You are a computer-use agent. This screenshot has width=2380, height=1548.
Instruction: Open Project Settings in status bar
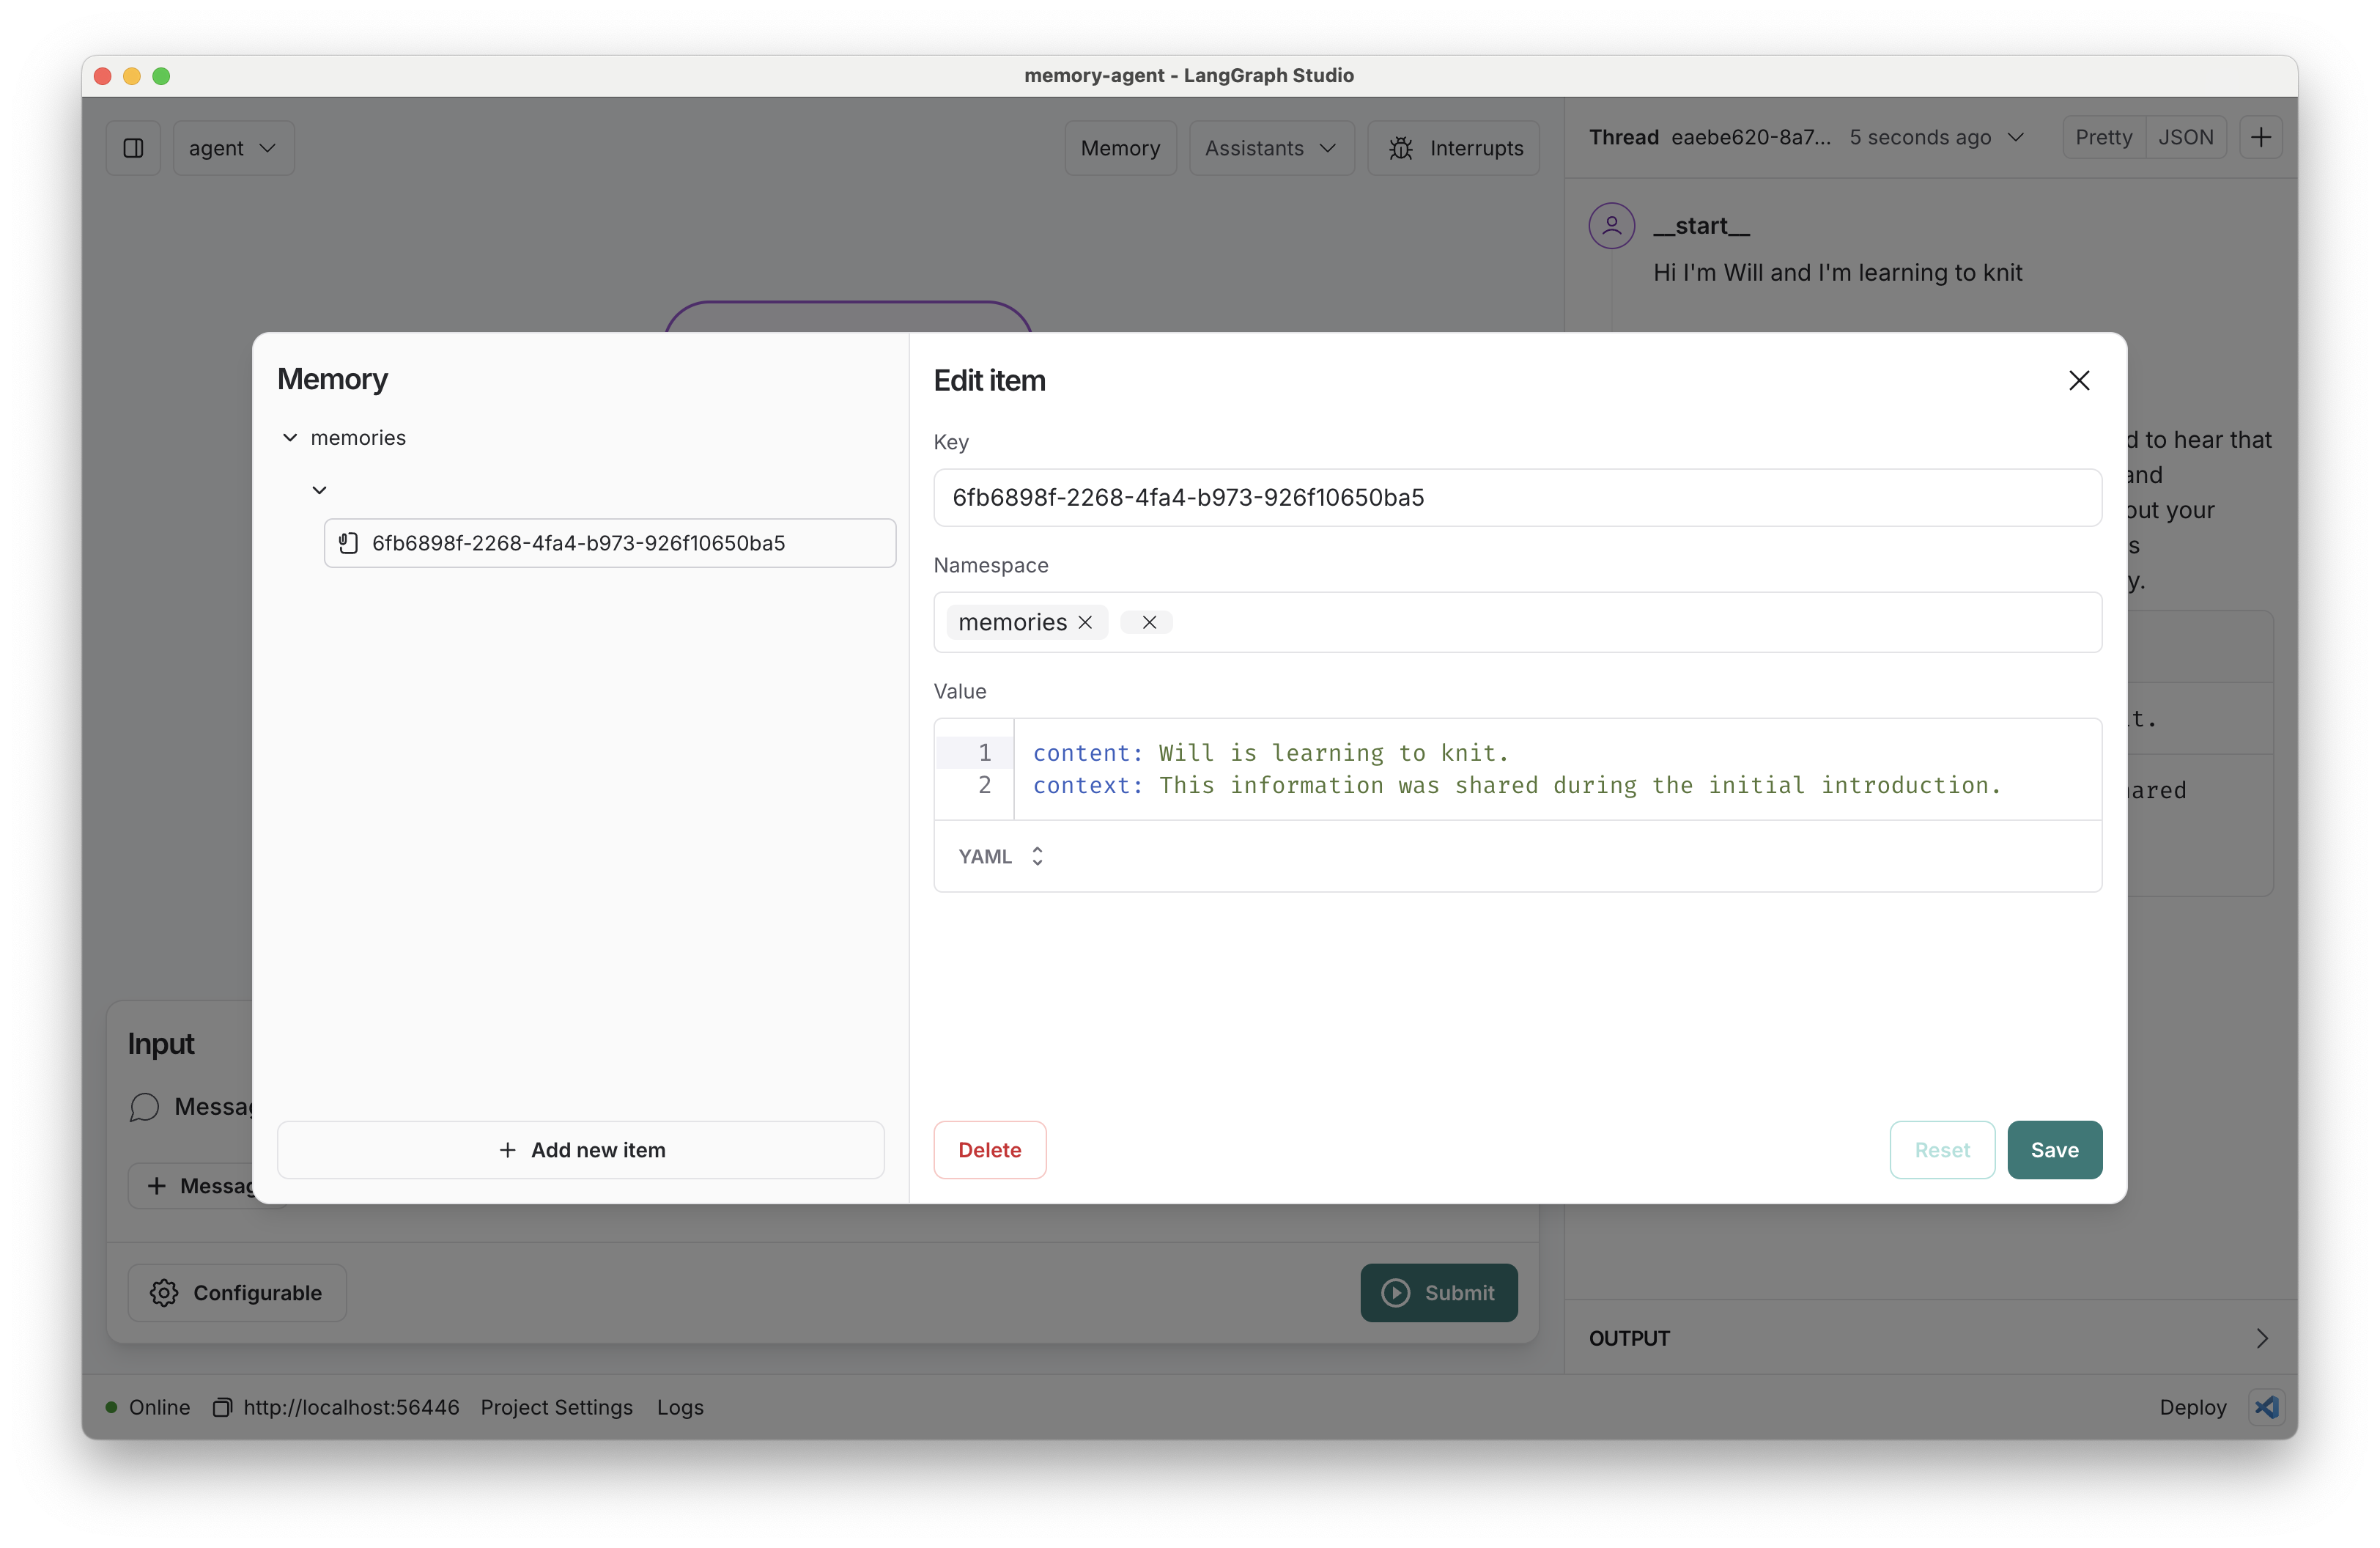(556, 1407)
